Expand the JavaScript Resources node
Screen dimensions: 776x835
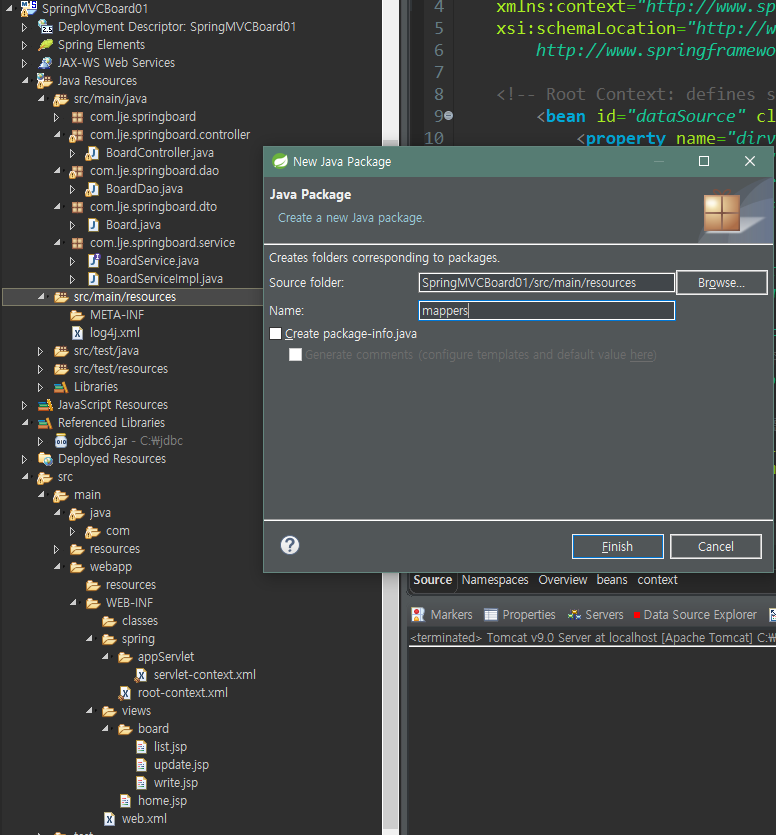[24, 405]
